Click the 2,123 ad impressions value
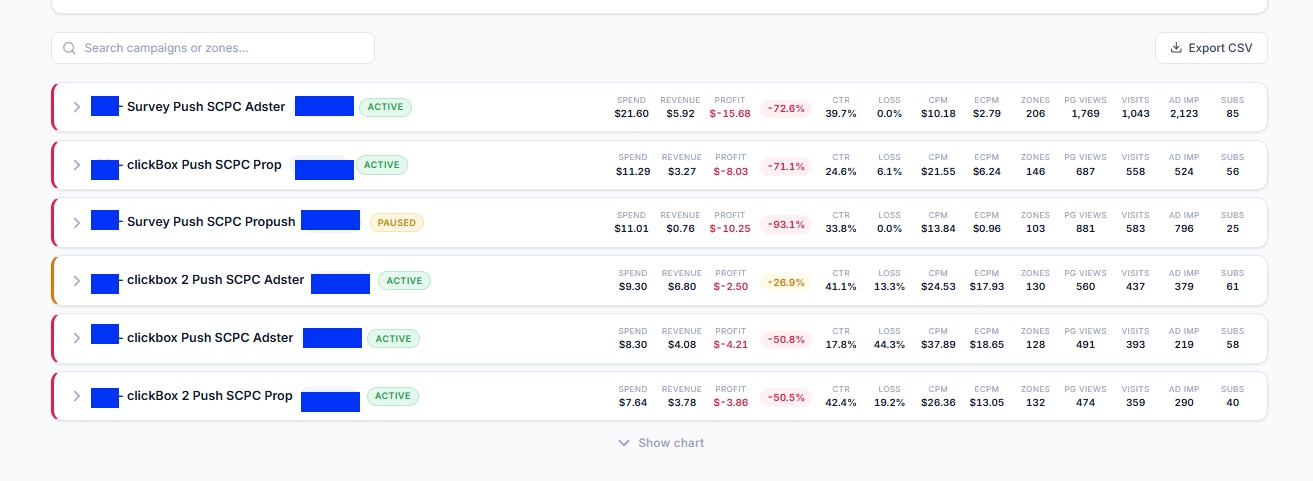 pos(1183,114)
